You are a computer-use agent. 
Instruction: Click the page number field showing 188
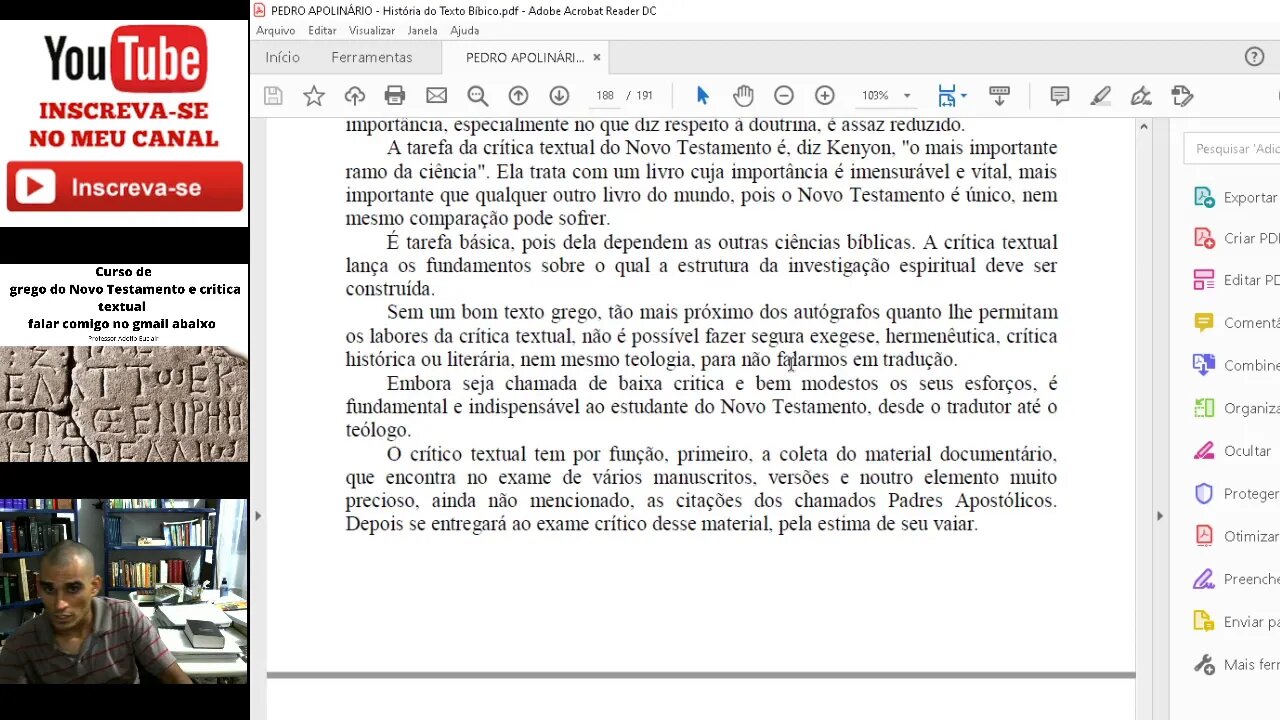[x=604, y=96]
